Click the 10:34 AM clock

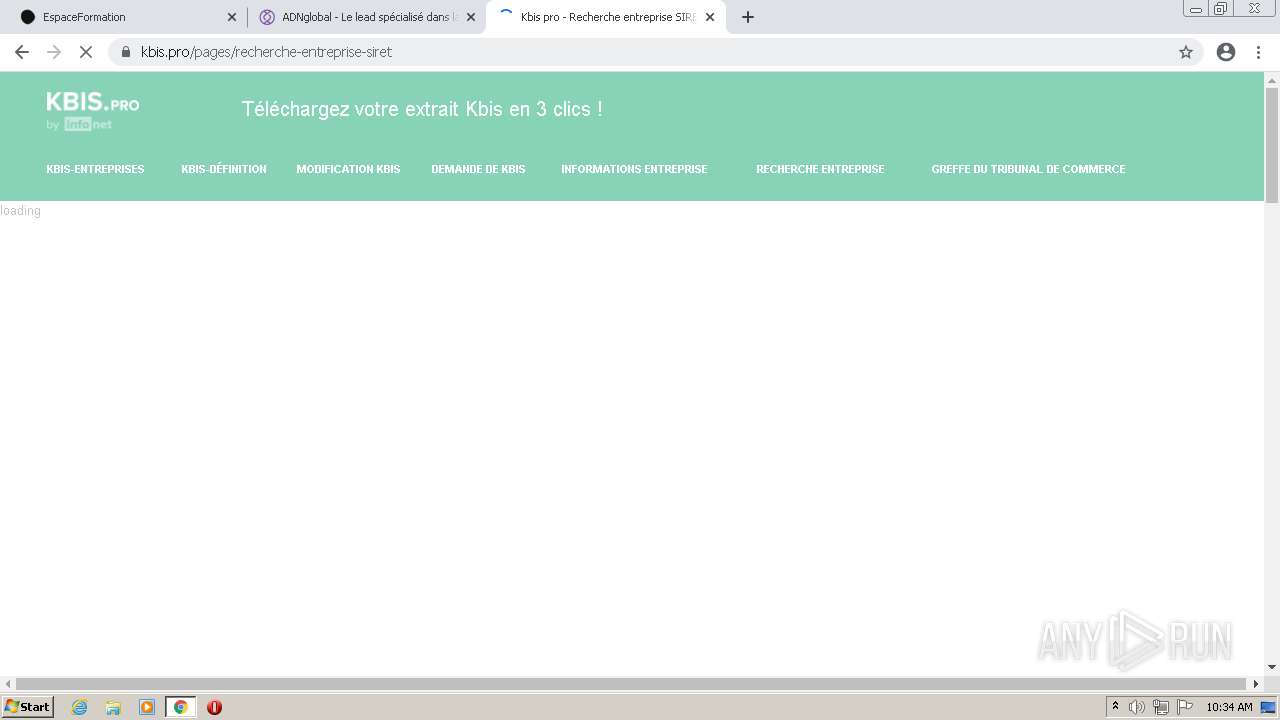pos(1229,707)
